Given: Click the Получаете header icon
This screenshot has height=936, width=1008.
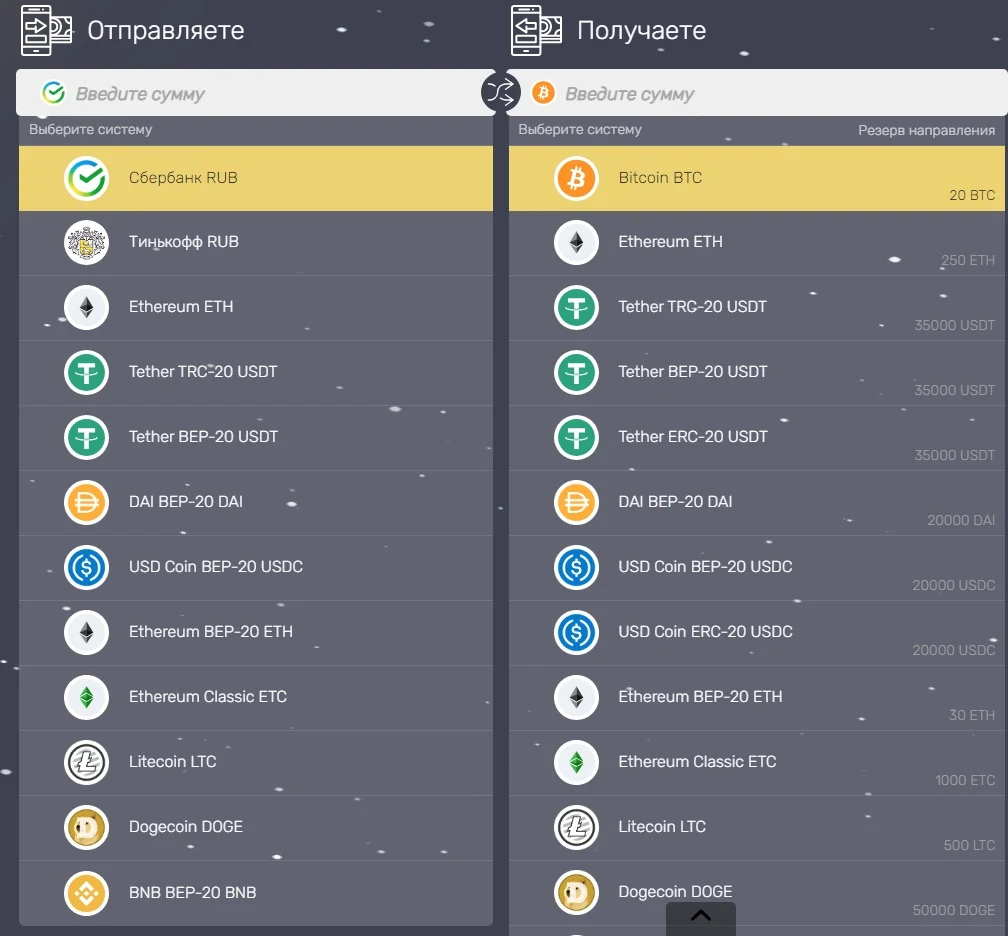Looking at the screenshot, I should (536, 30).
